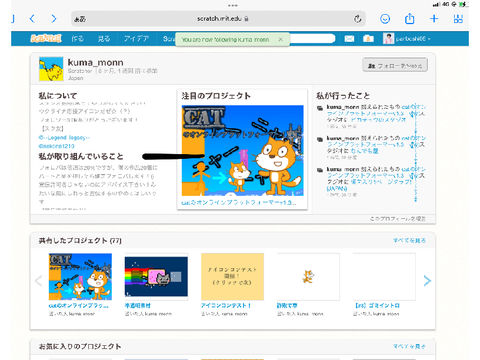Expand the account user dropdown

point(407,39)
